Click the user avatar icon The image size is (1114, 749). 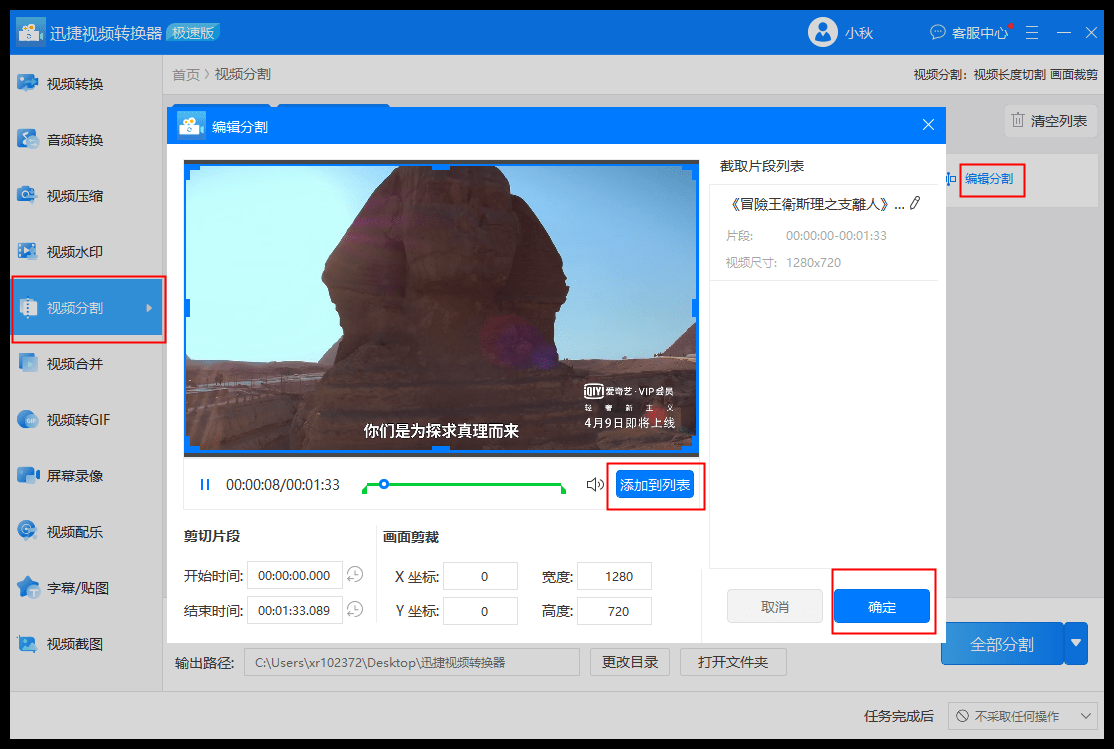823,32
